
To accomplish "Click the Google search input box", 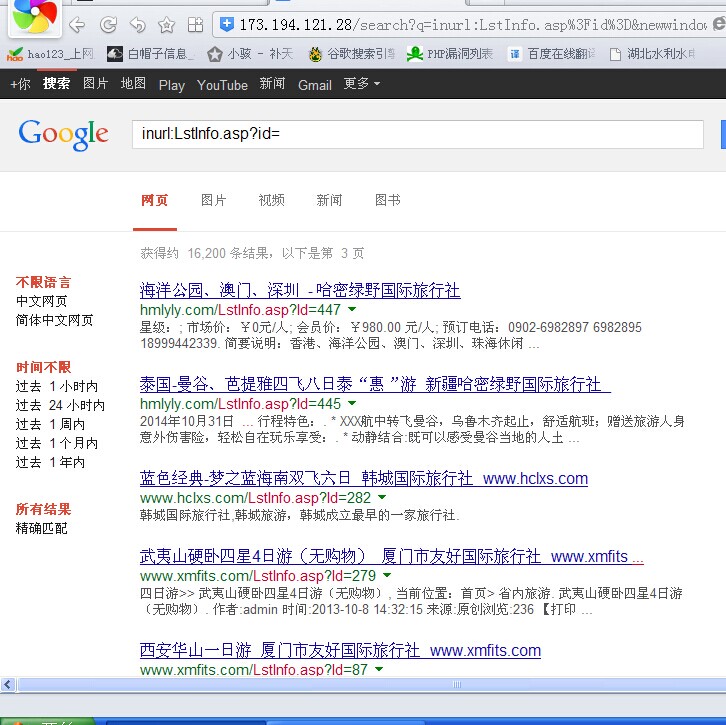I will click(418, 134).
